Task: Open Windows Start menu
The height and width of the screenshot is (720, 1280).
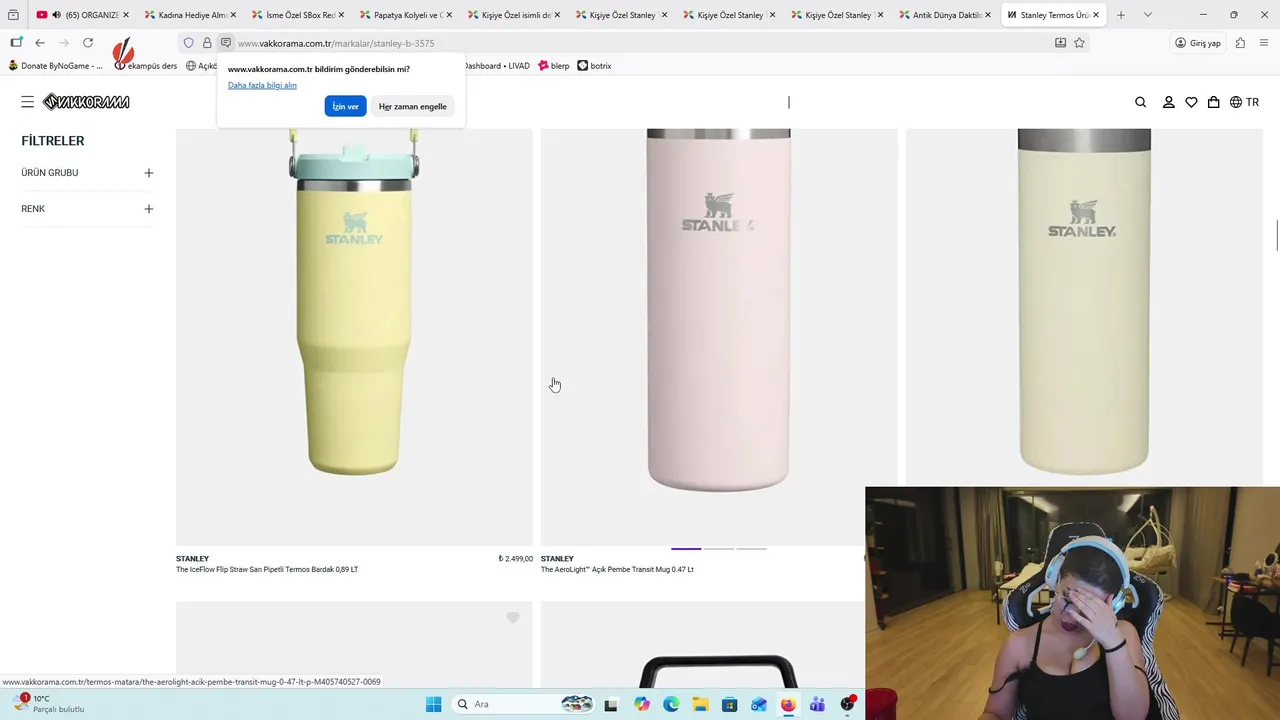Action: (x=433, y=704)
